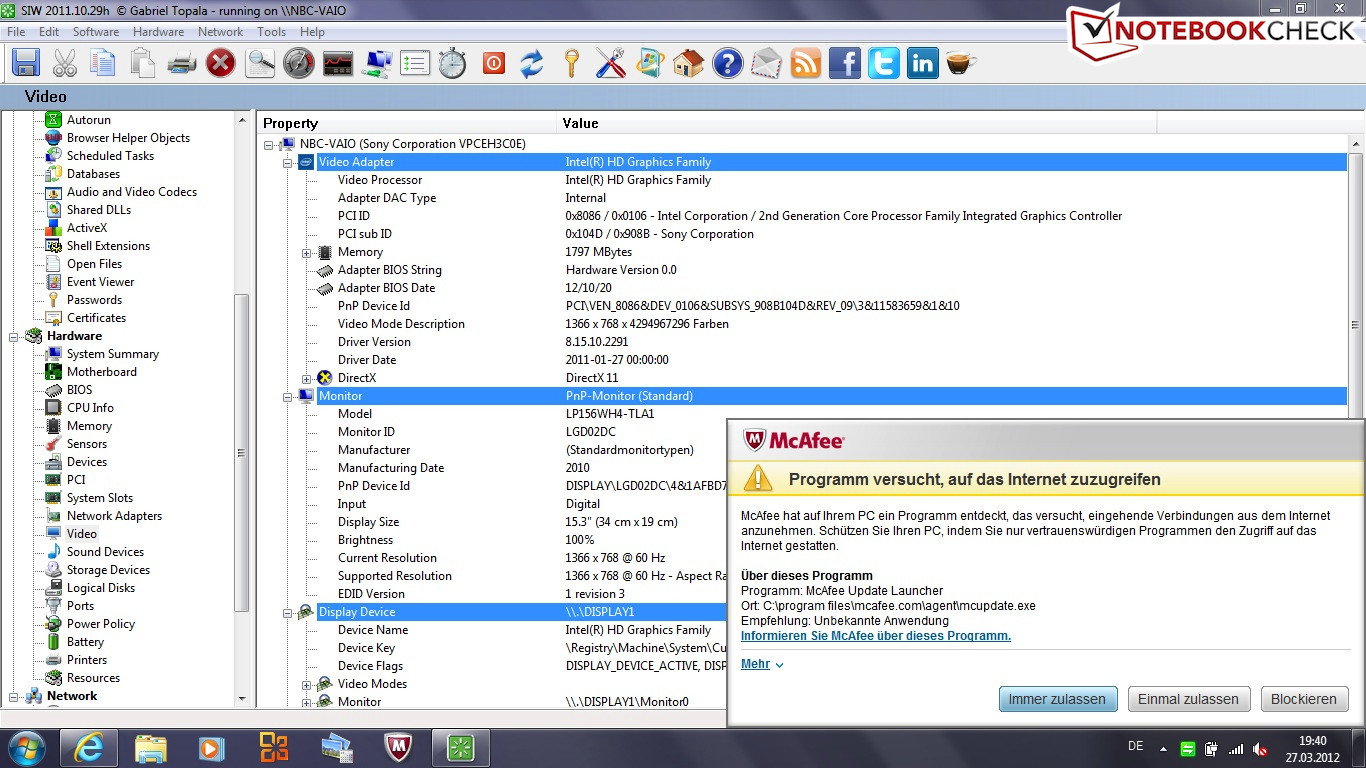Click the Property column header

[407, 123]
